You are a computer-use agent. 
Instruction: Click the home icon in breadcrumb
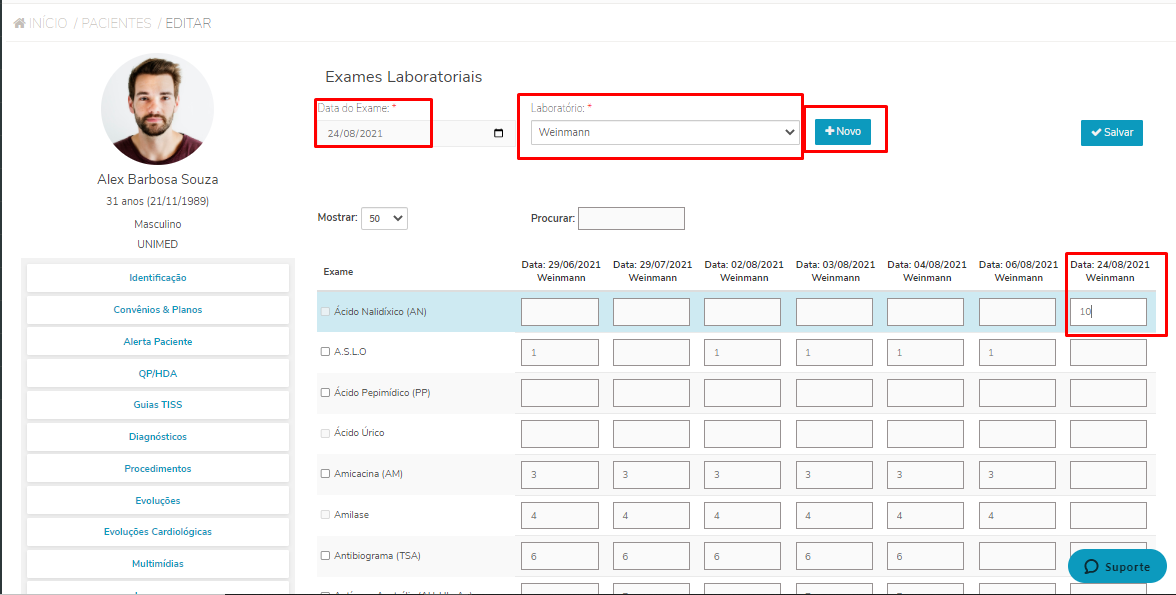click(x=20, y=23)
